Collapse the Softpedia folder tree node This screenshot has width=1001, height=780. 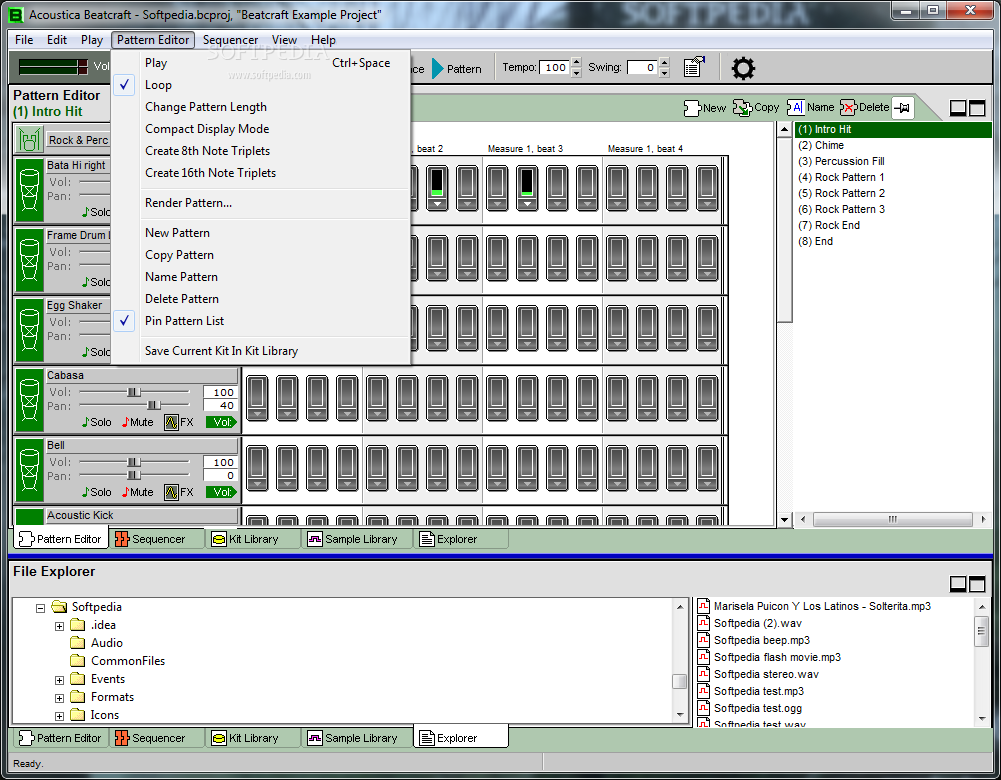click(x=40, y=608)
